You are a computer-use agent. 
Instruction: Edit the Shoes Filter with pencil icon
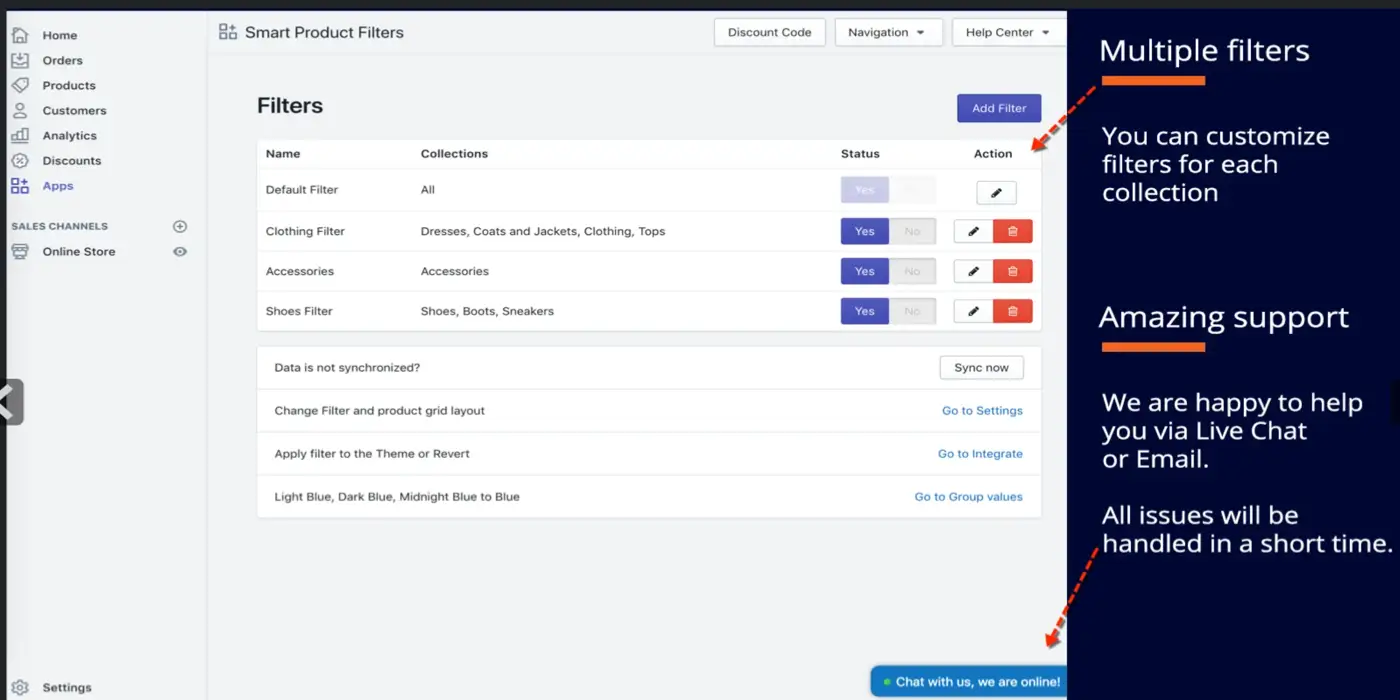pos(973,311)
